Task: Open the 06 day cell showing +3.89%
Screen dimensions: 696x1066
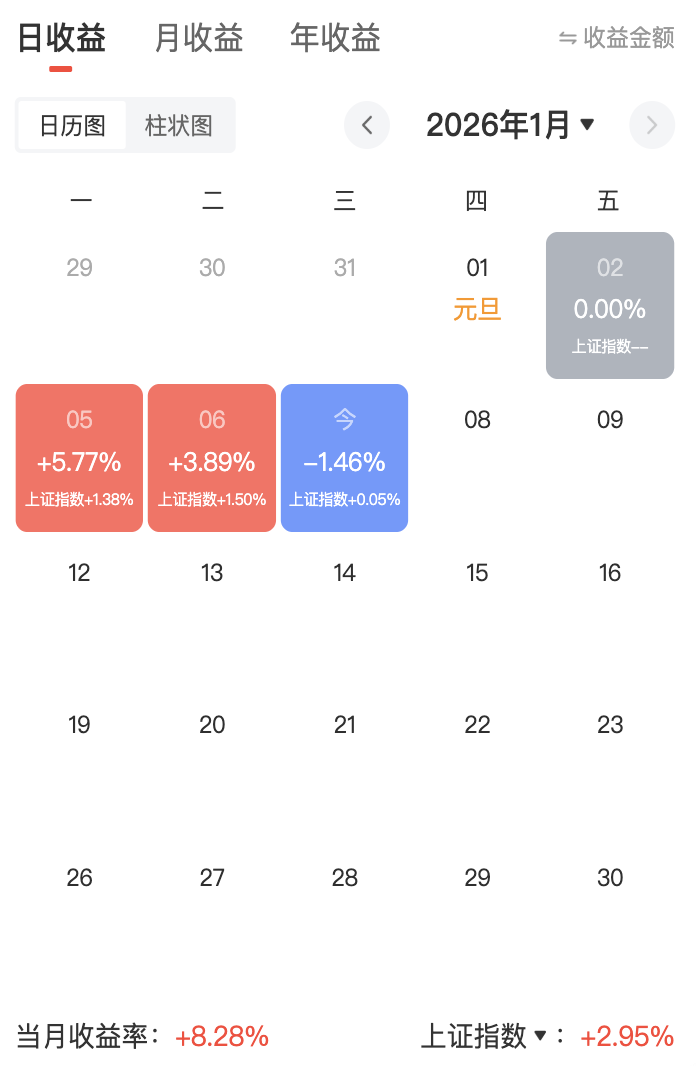Action: click(211, 458)
